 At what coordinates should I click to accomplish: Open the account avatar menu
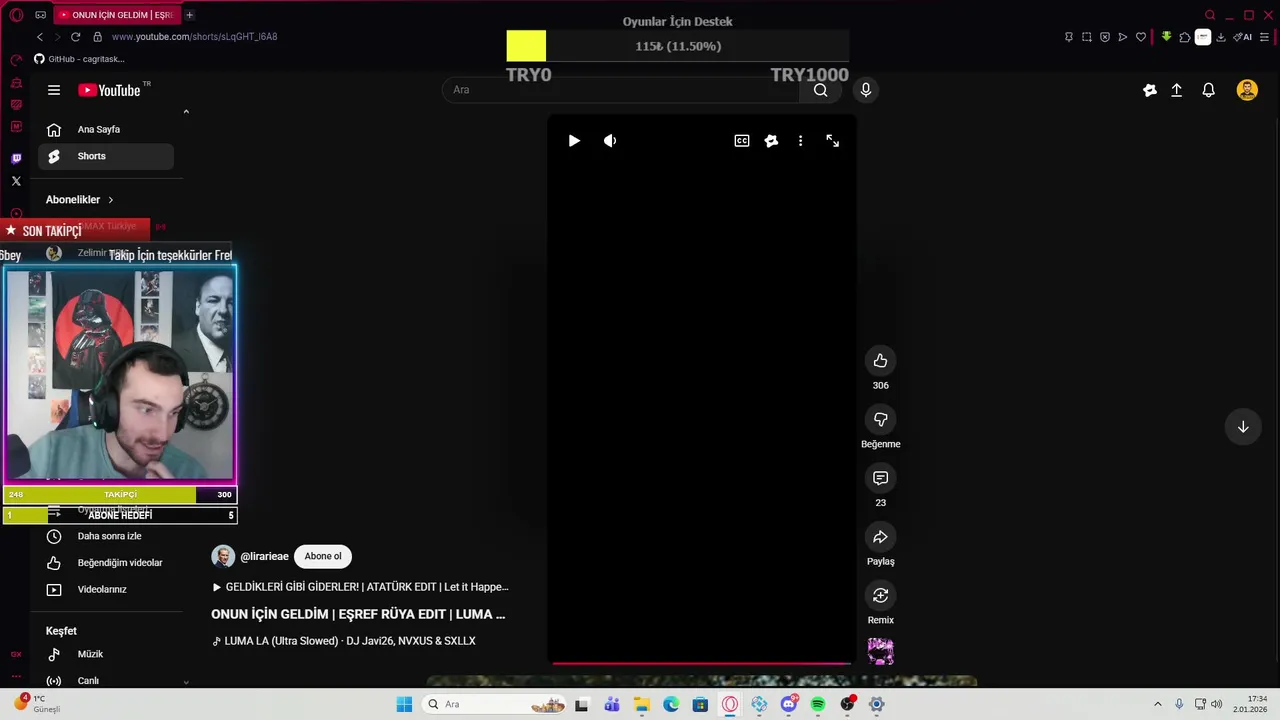[x=1247, y=90]
